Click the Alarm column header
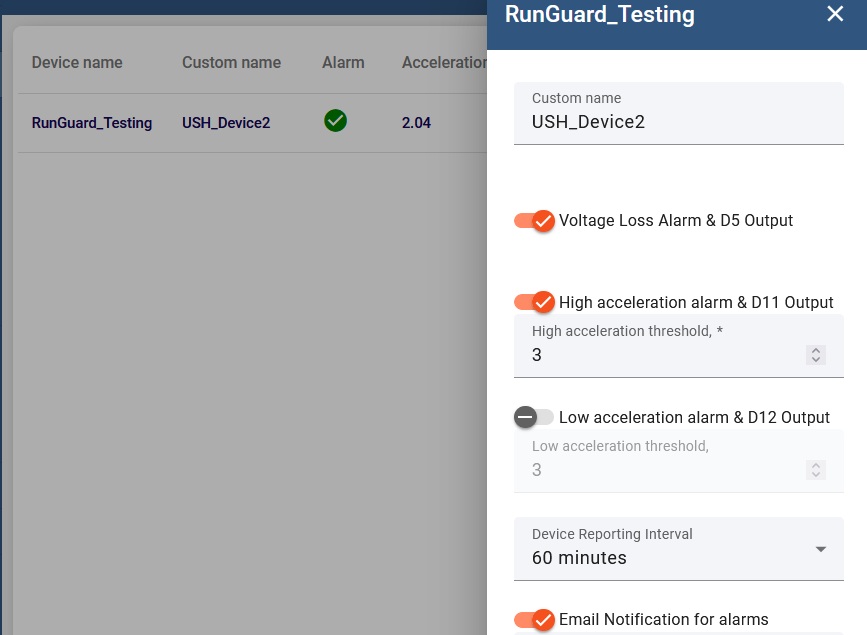This screenshot has height=635, width=867. coord(343,62)
